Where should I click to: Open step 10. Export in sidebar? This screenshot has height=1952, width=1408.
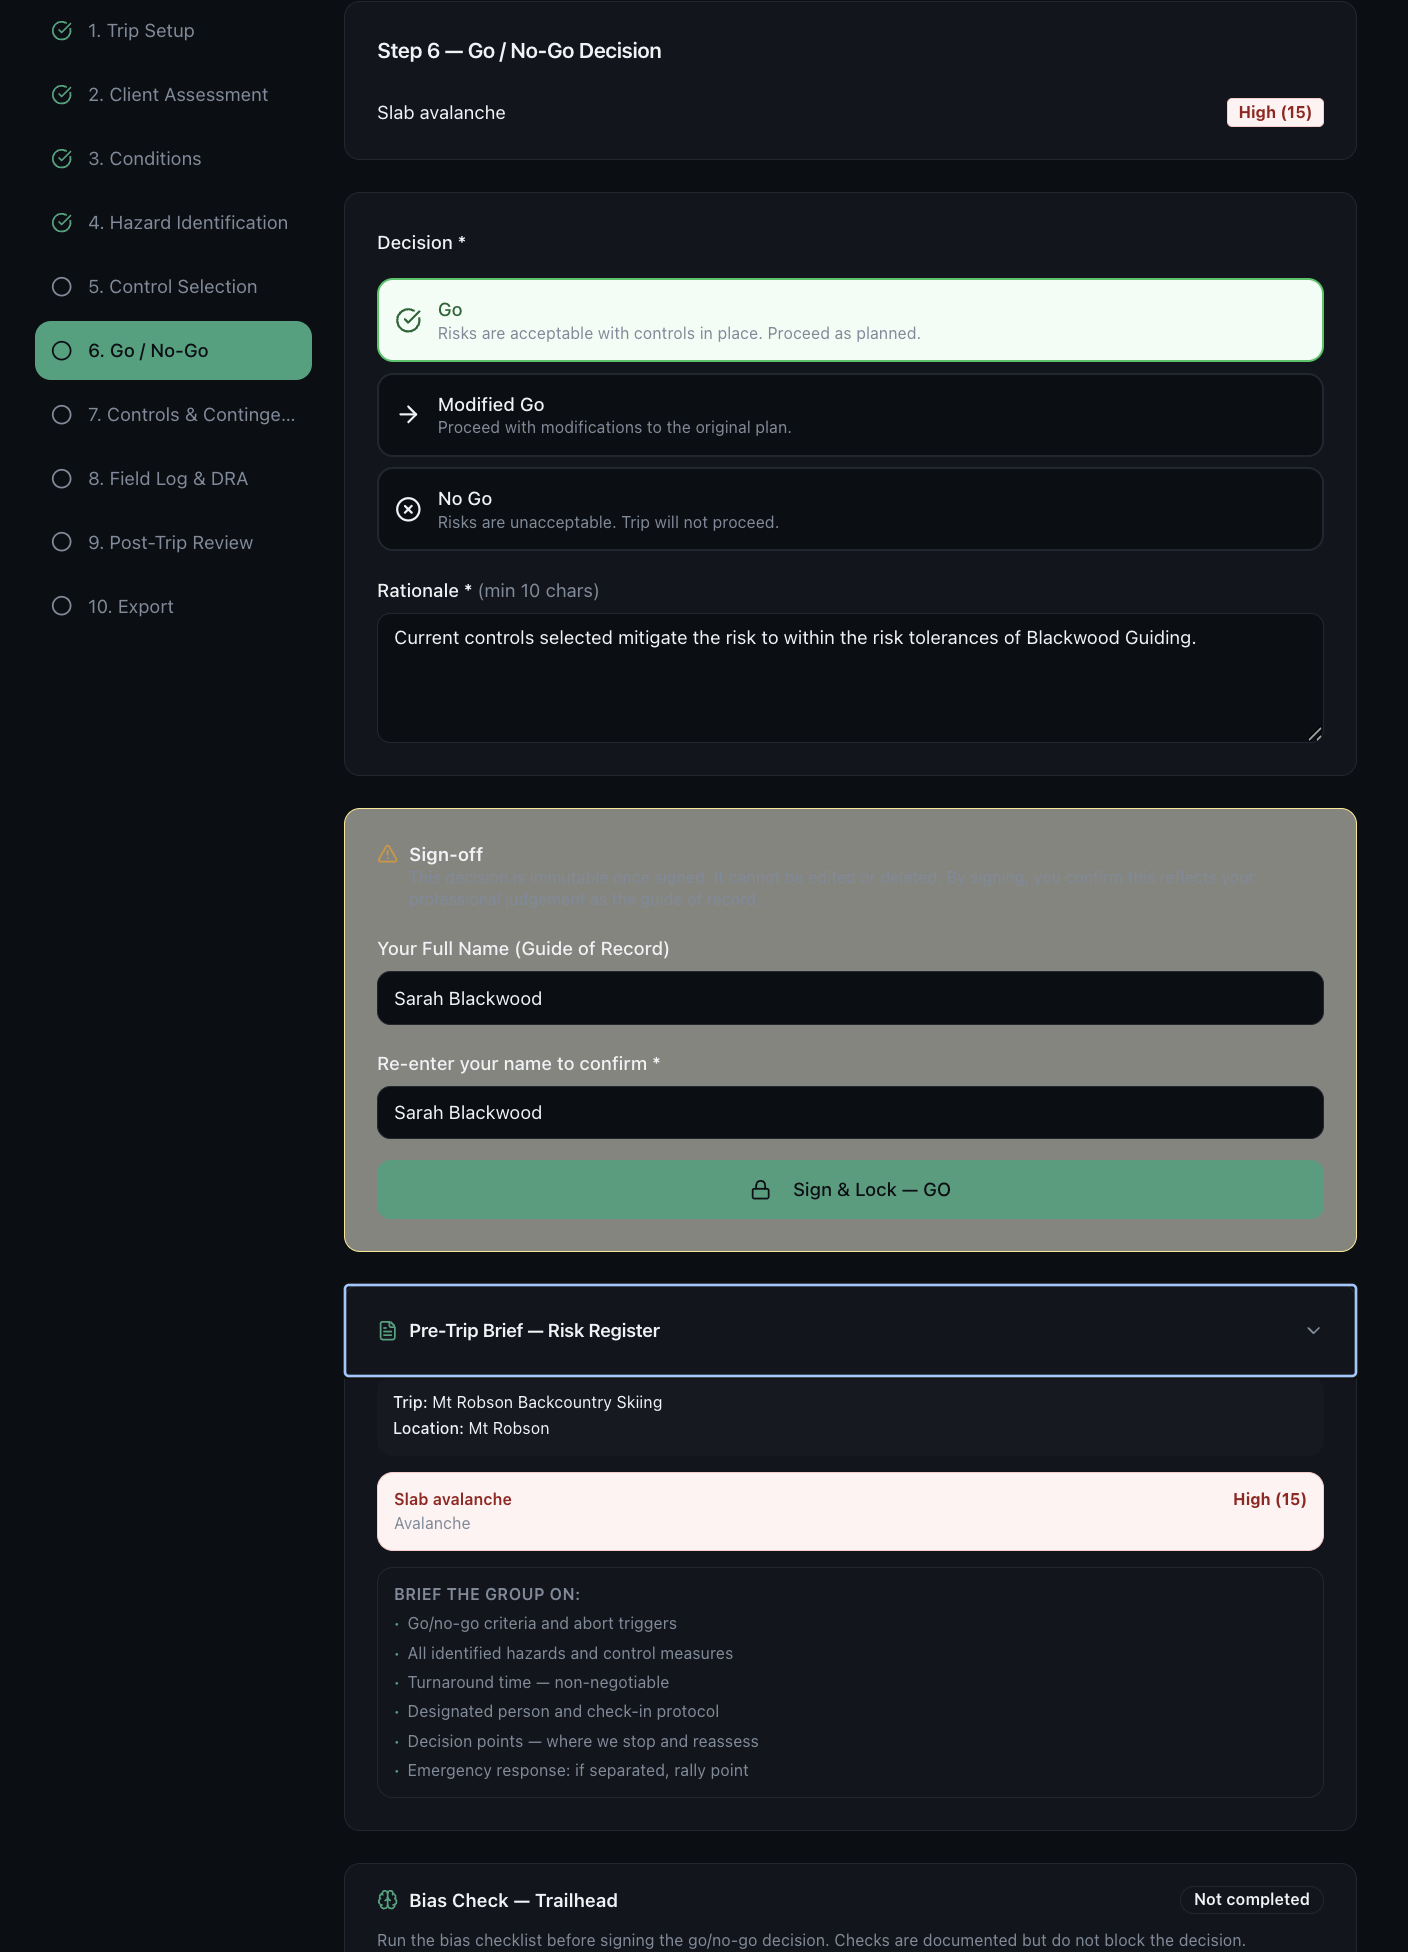[x=130, y=607]
